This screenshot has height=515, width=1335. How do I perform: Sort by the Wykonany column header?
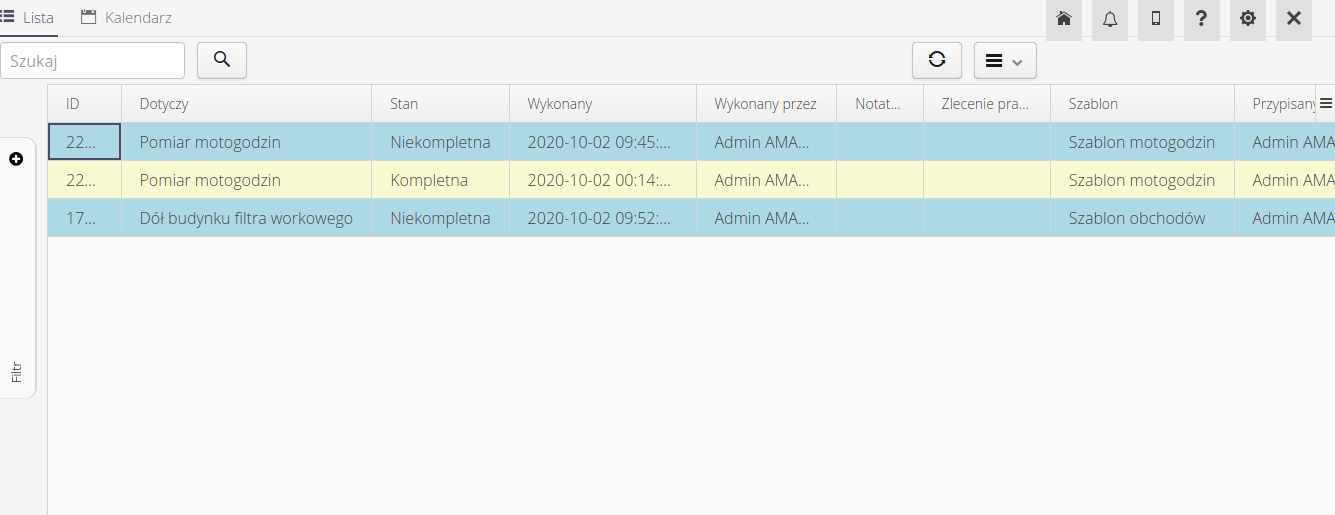click(559, 104)
